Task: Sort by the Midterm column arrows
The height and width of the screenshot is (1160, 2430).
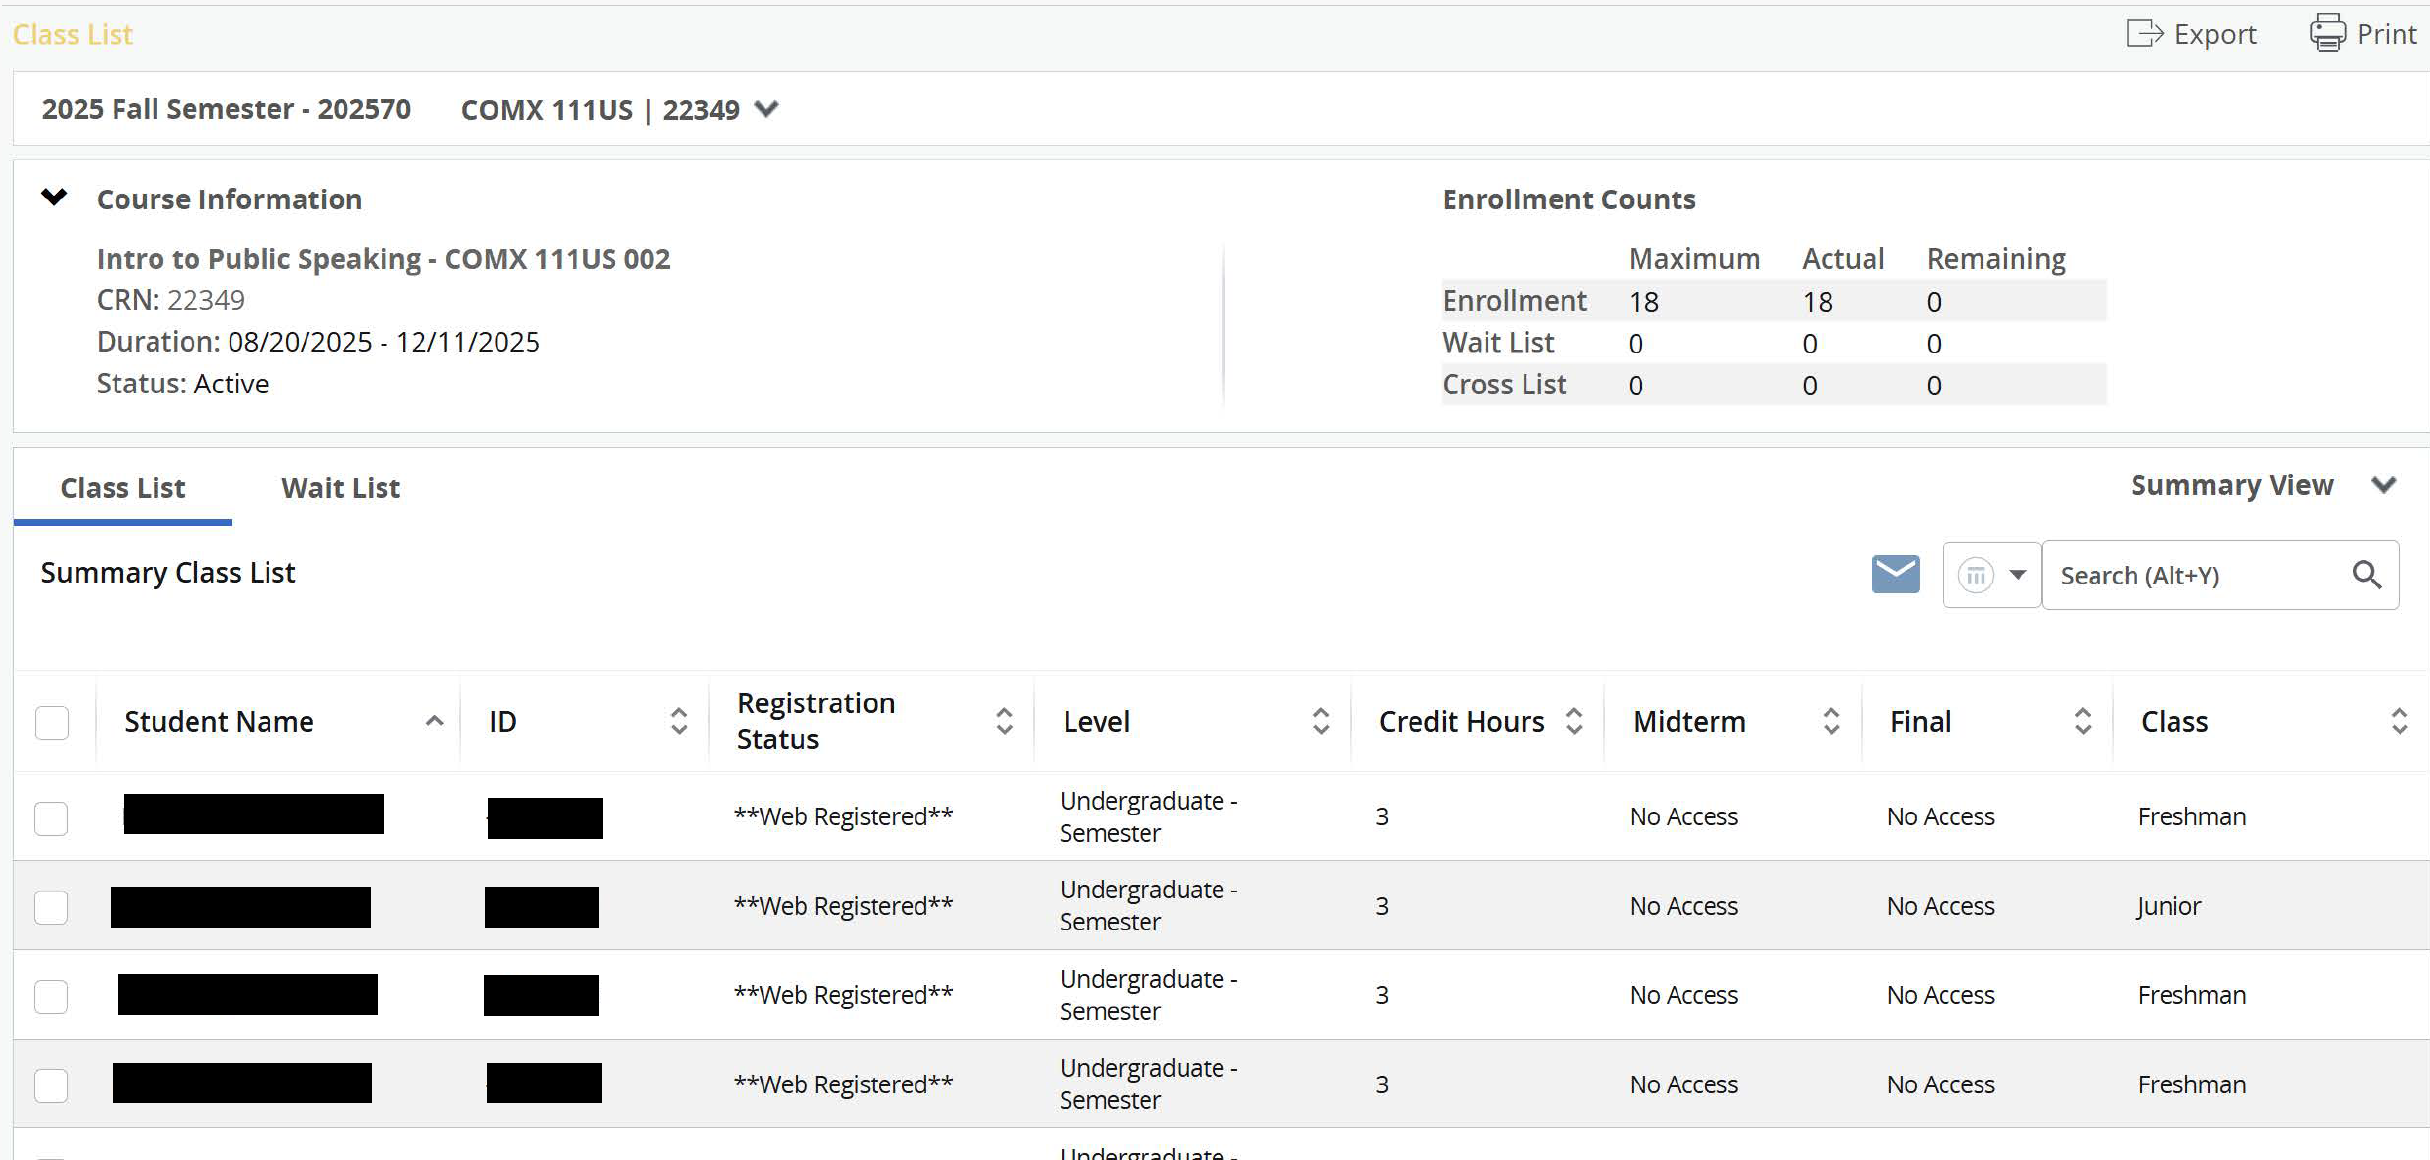Action: [1831, 721]
